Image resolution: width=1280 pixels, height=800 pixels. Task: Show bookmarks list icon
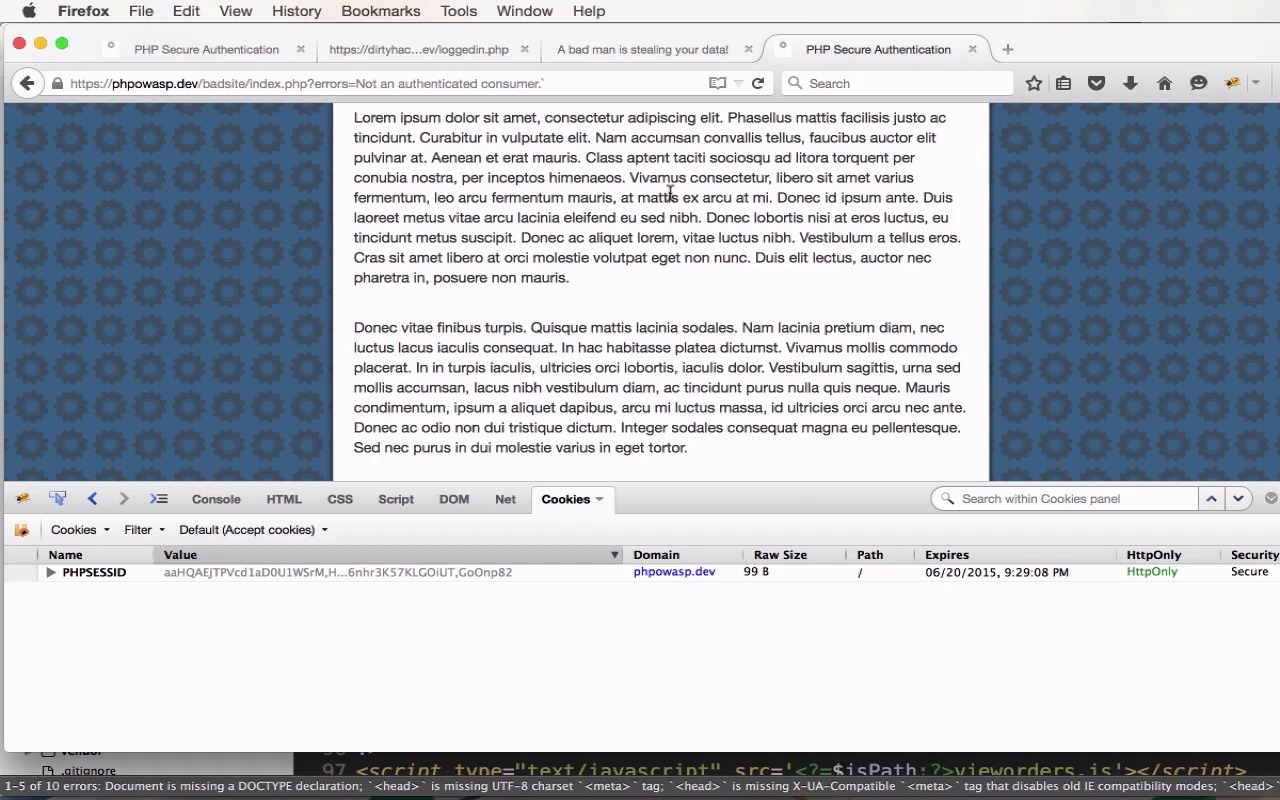pos(1064,84)
